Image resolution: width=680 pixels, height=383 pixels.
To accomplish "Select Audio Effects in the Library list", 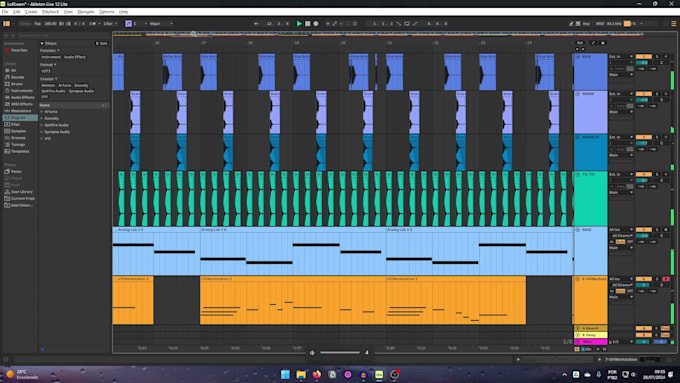I will click(x=23, y=97).
